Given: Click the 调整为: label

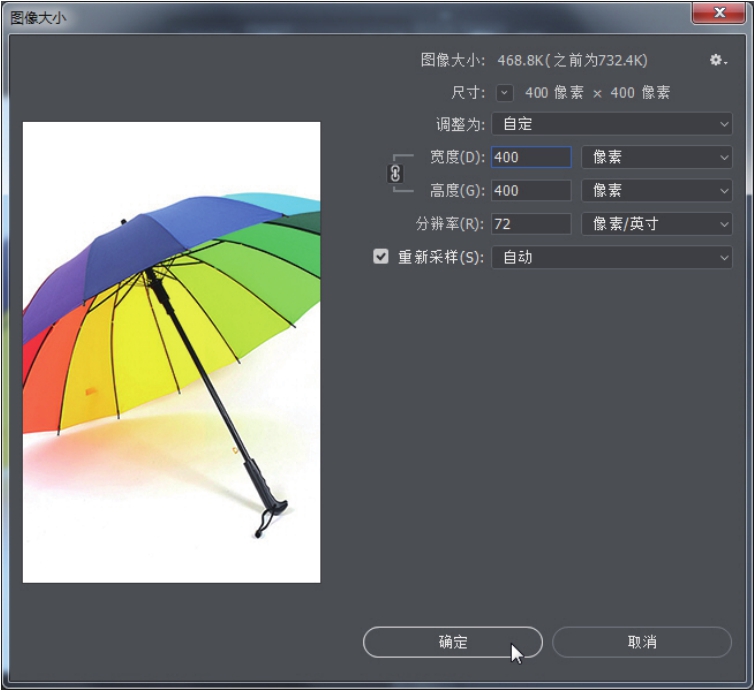Looking at the screenshot, I should [x=460, y=125].
